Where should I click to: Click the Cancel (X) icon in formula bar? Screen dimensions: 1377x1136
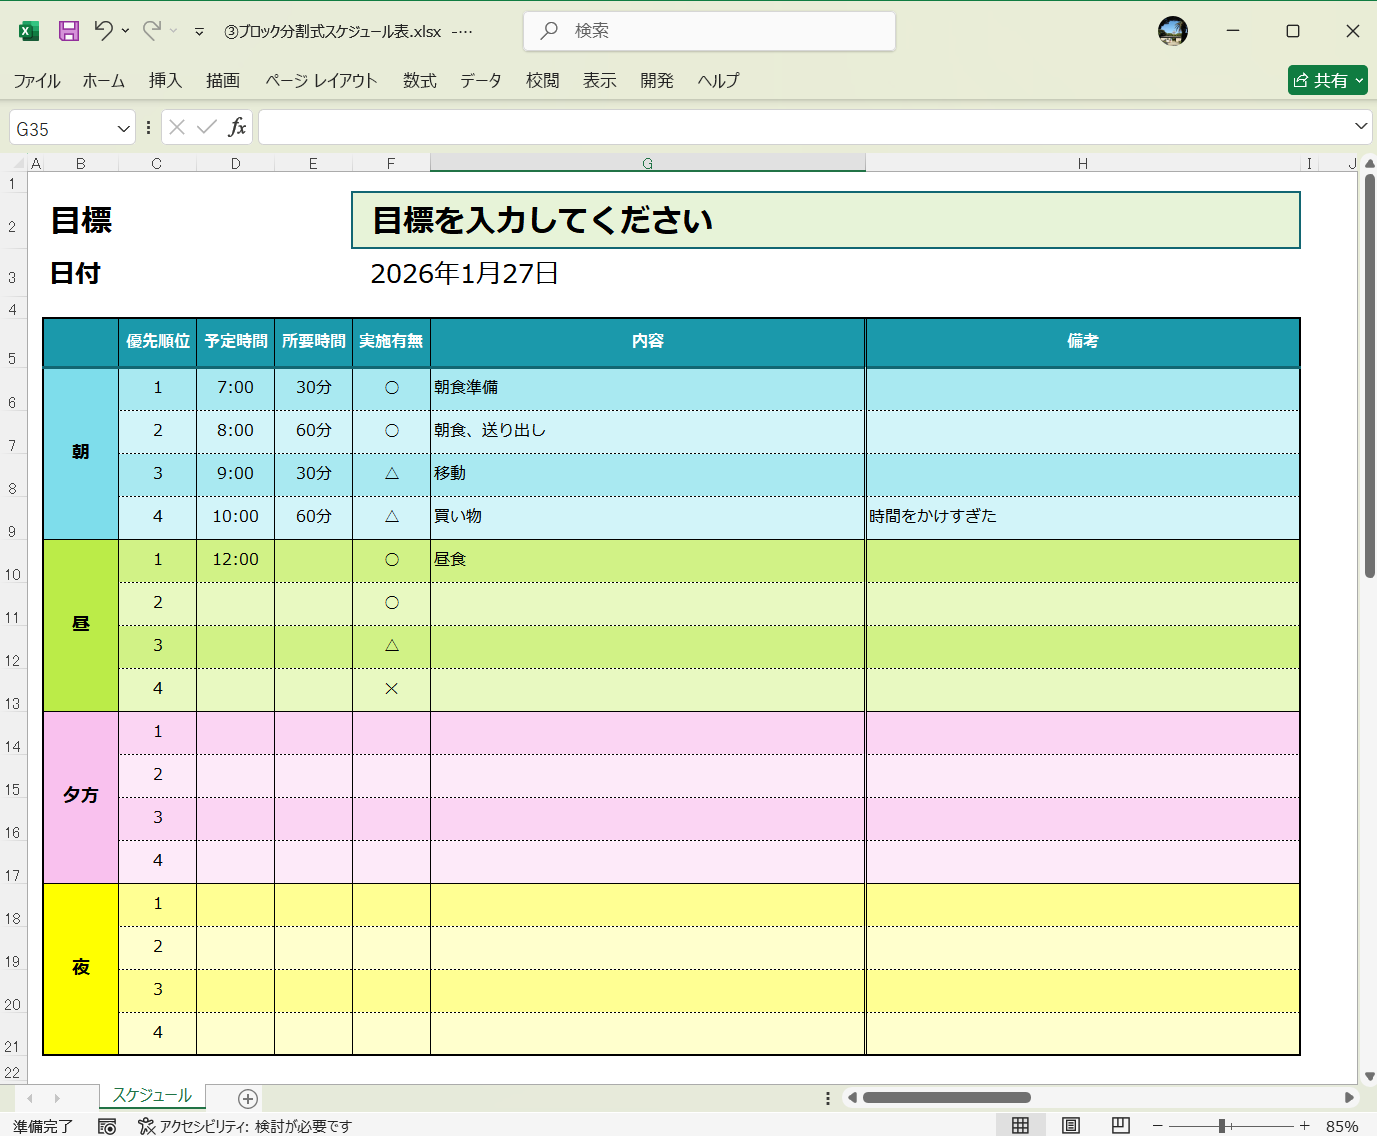pyautogui.click(x=177, y=127)
